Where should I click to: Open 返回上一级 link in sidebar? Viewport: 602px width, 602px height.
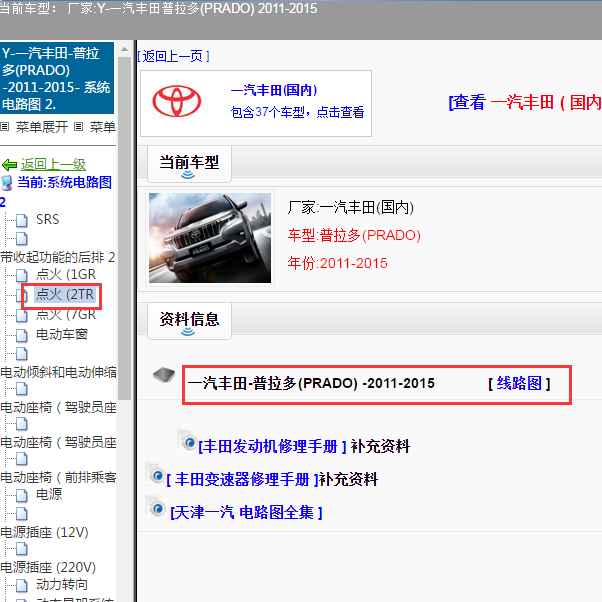53,165
